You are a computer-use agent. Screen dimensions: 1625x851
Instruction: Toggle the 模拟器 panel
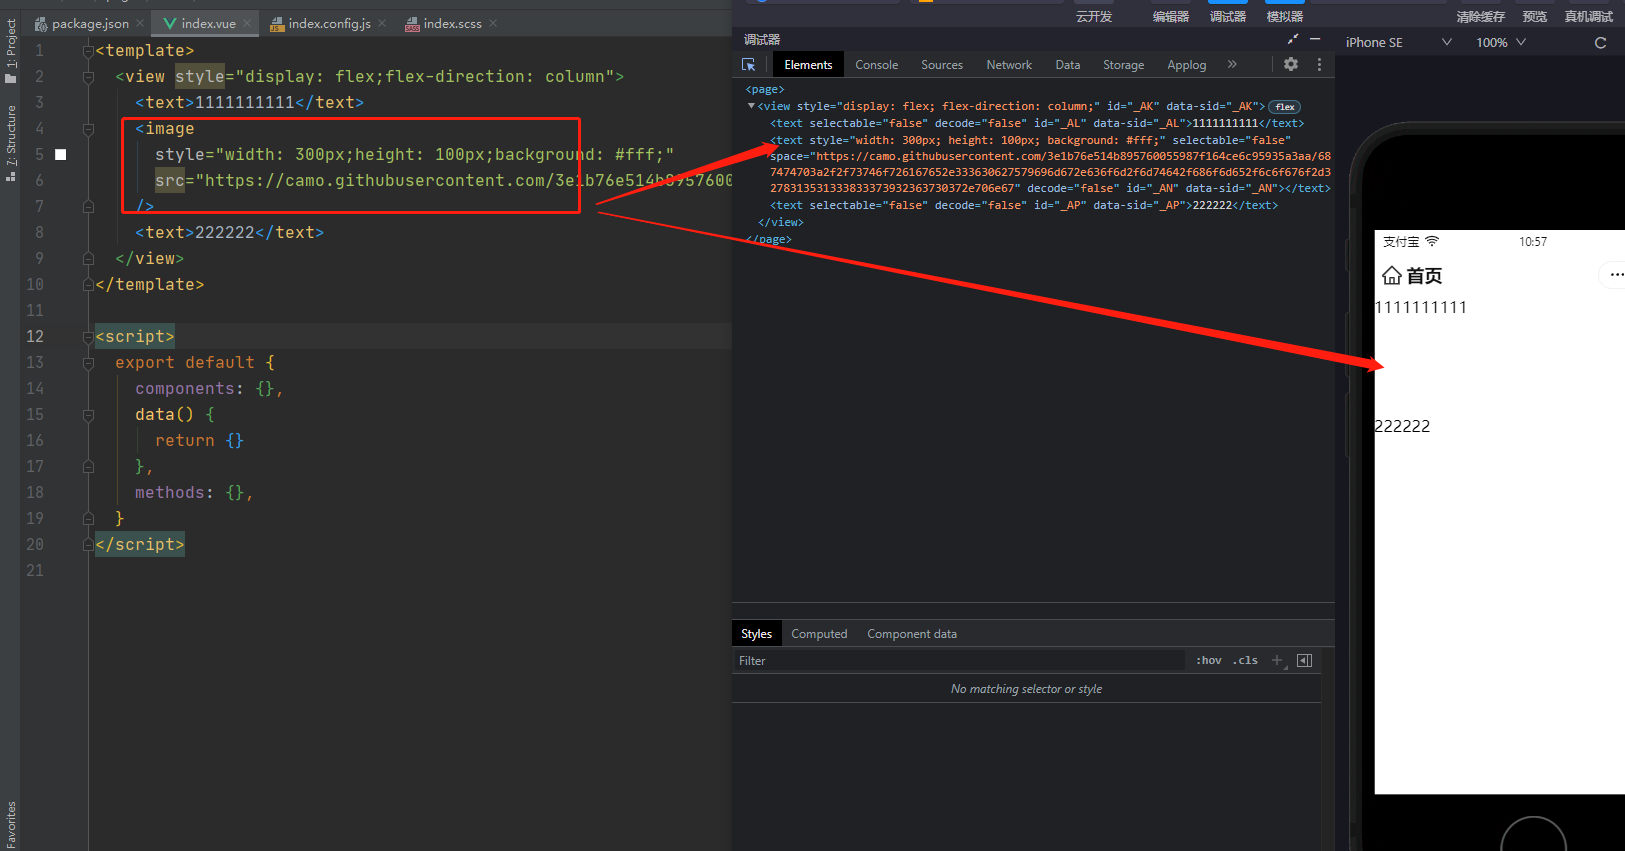[1285, 16]
